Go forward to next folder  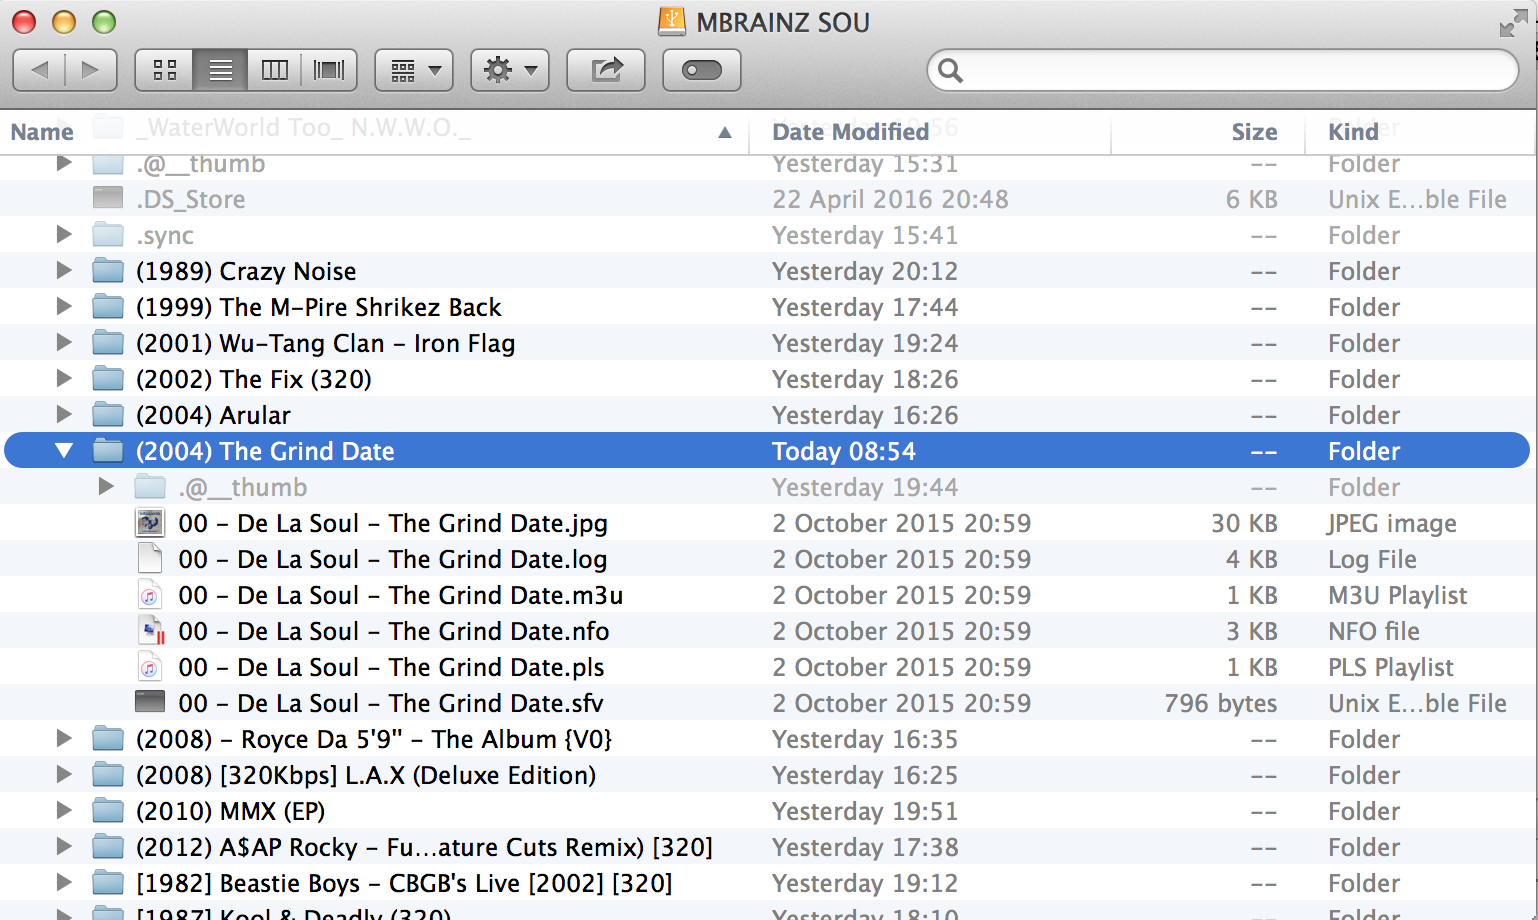tap(91, 70)
